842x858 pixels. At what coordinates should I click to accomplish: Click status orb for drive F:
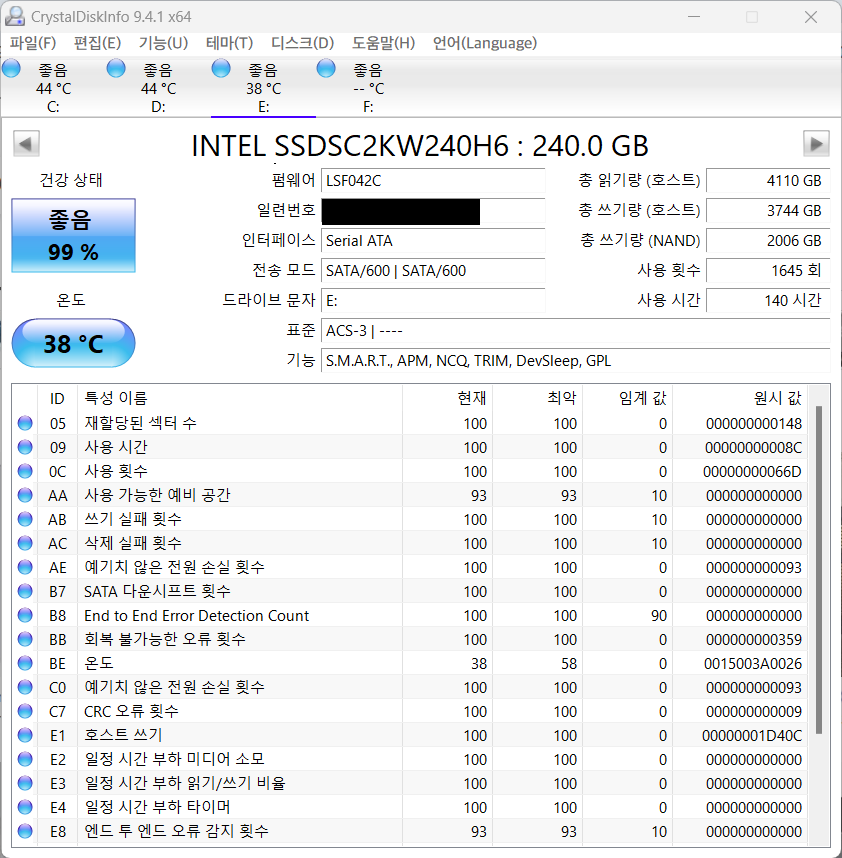pos(326,69)
